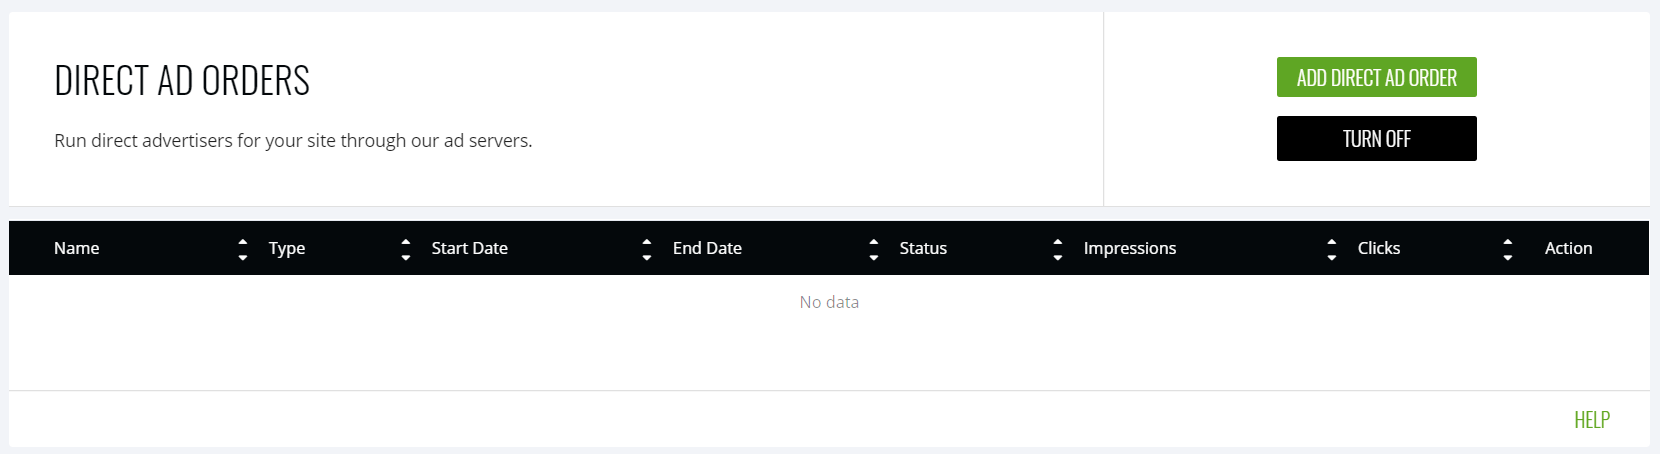
Task: Click sort arrows beside the Status column
Action: 1058,249
